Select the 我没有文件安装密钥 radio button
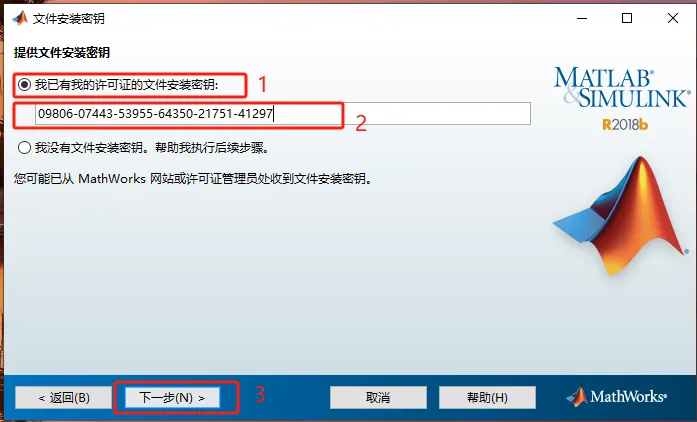The height and width of the screenshot is (422, 697). [24, 148]
